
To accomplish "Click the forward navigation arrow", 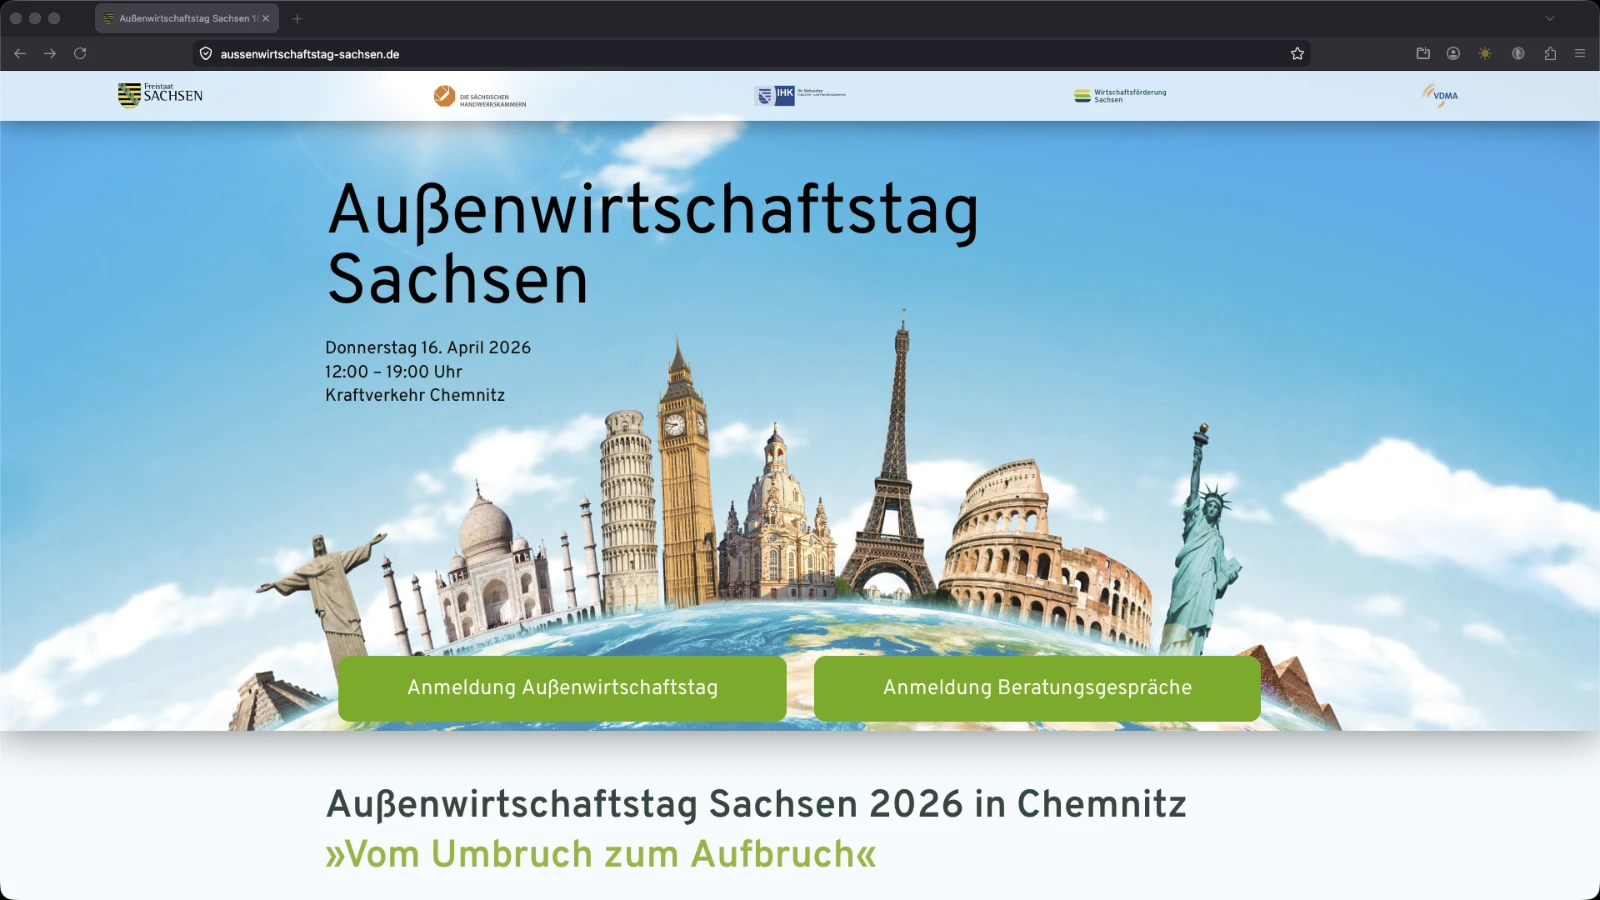I will coord(48,54).
